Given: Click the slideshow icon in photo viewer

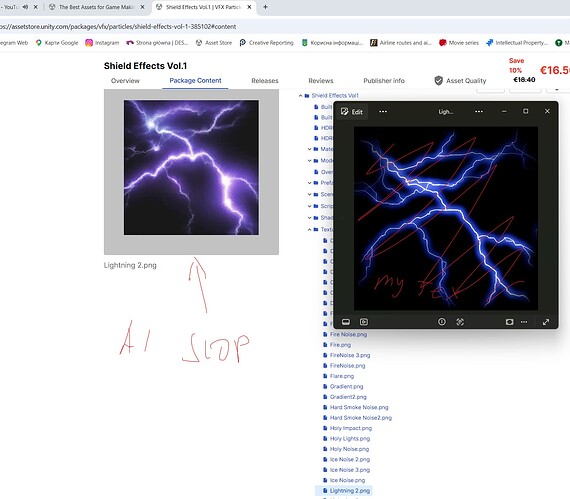Looking at the screenshot, I should click(x=364, y=322).
